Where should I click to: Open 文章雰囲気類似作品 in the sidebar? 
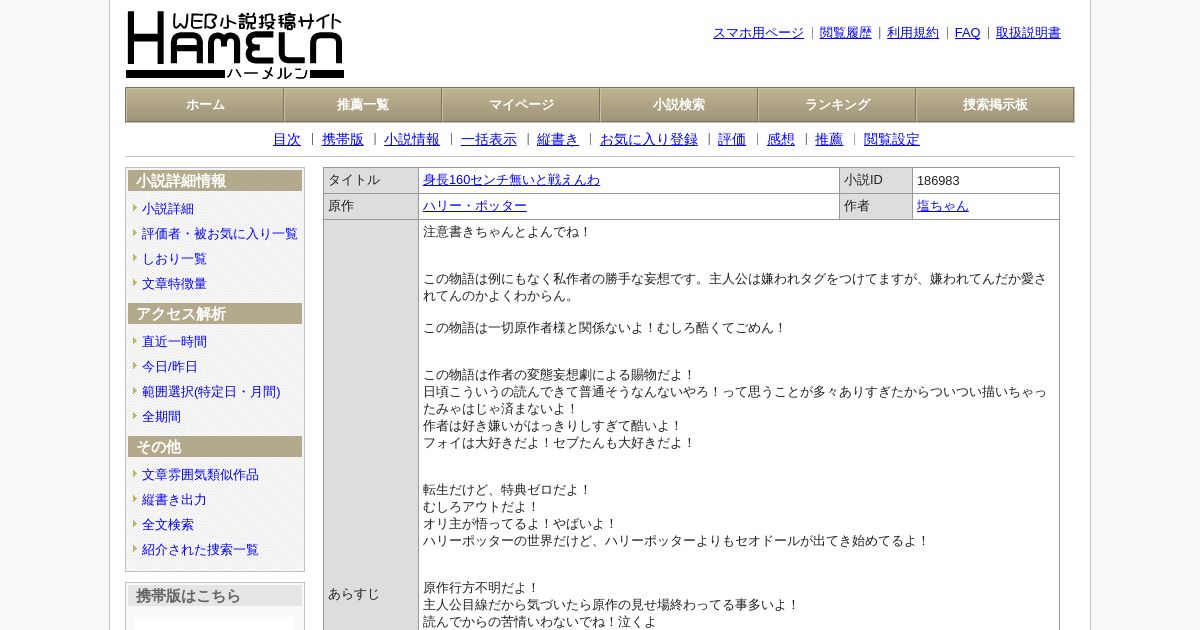[200, 475]
